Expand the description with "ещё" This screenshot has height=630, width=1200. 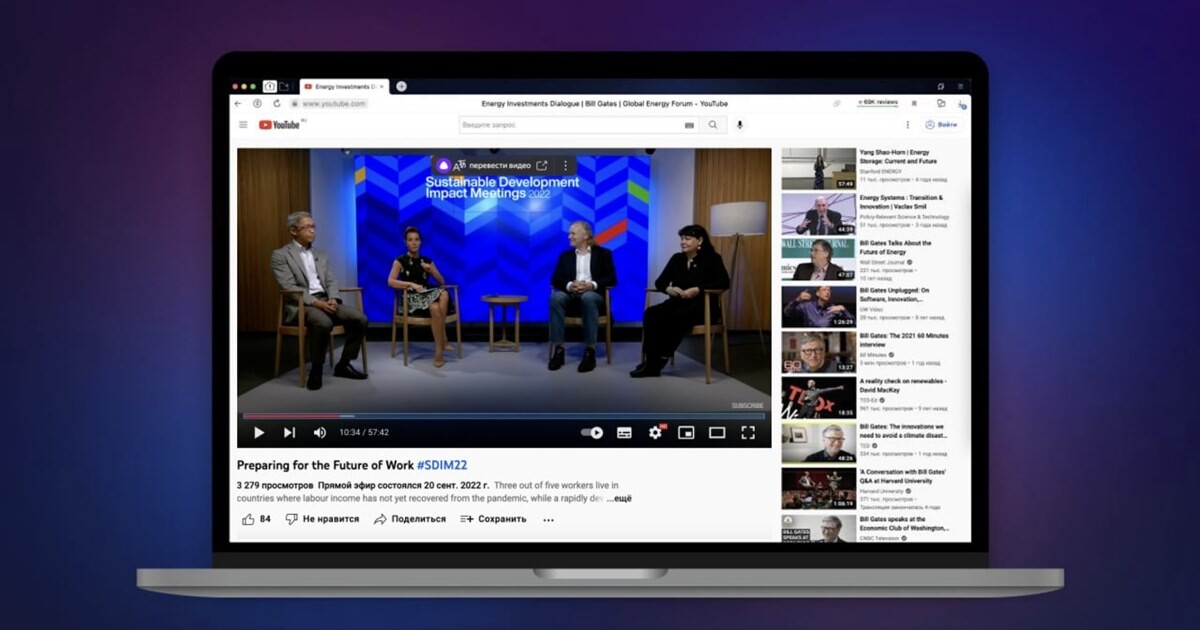tap(620, 498)
